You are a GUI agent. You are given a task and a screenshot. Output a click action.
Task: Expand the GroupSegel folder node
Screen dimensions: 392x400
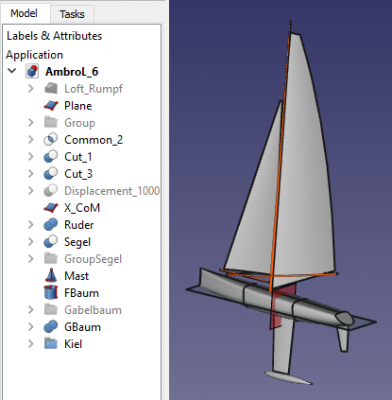click(x=31, y=258)
